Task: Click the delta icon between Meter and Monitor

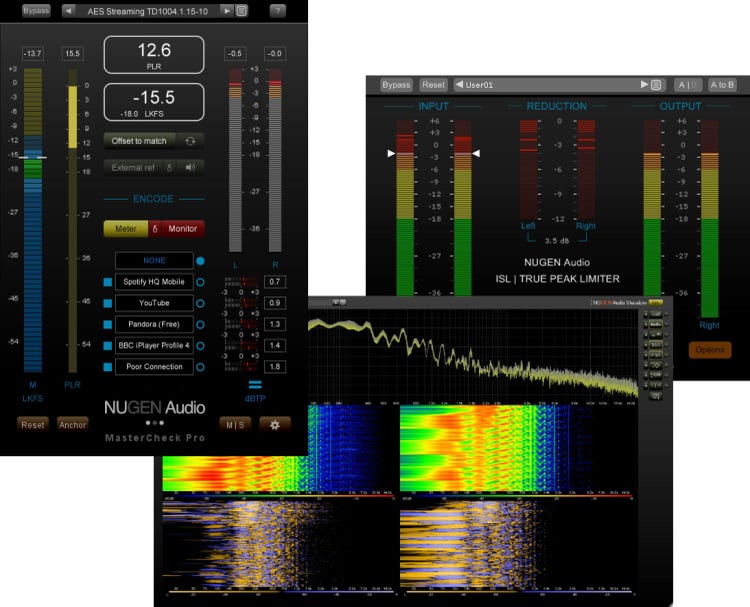Action: [x=154, y=228]
